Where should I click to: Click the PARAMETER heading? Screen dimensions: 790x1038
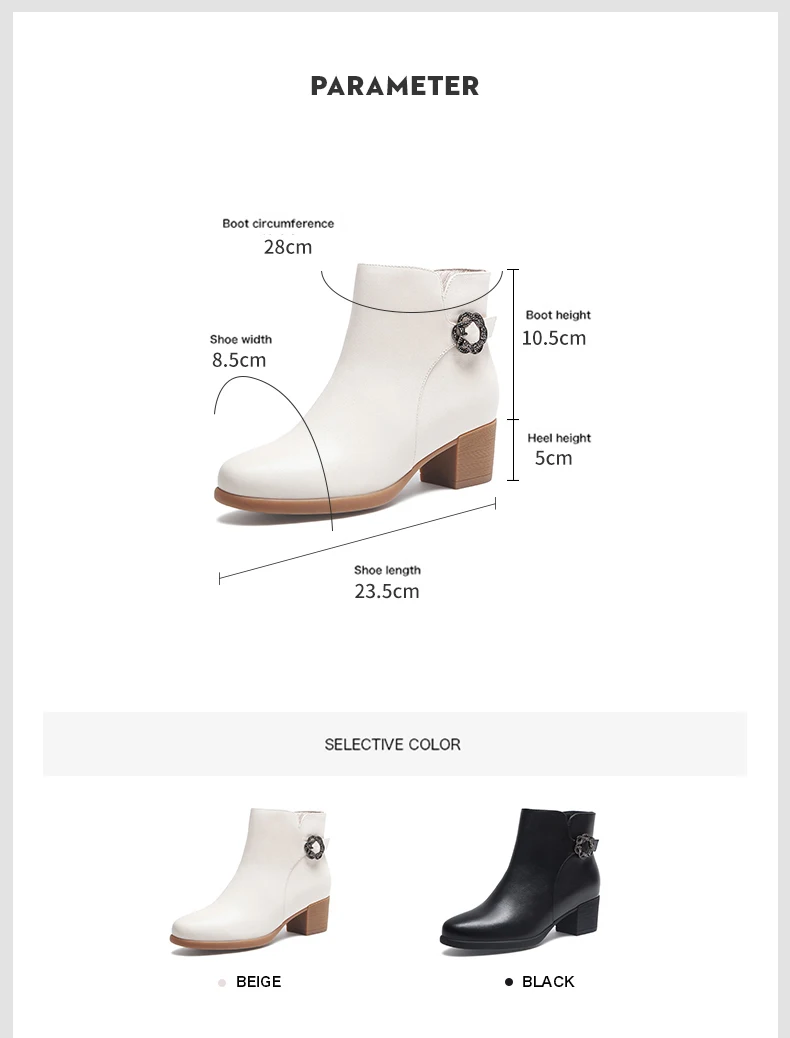coord(395,86)
